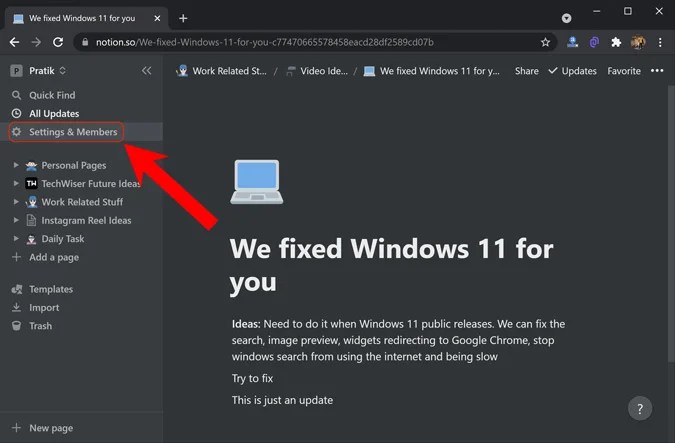This screenshot has width=675, height=443.
Task: Open Settings & Members
Action: tap(81, 132)
